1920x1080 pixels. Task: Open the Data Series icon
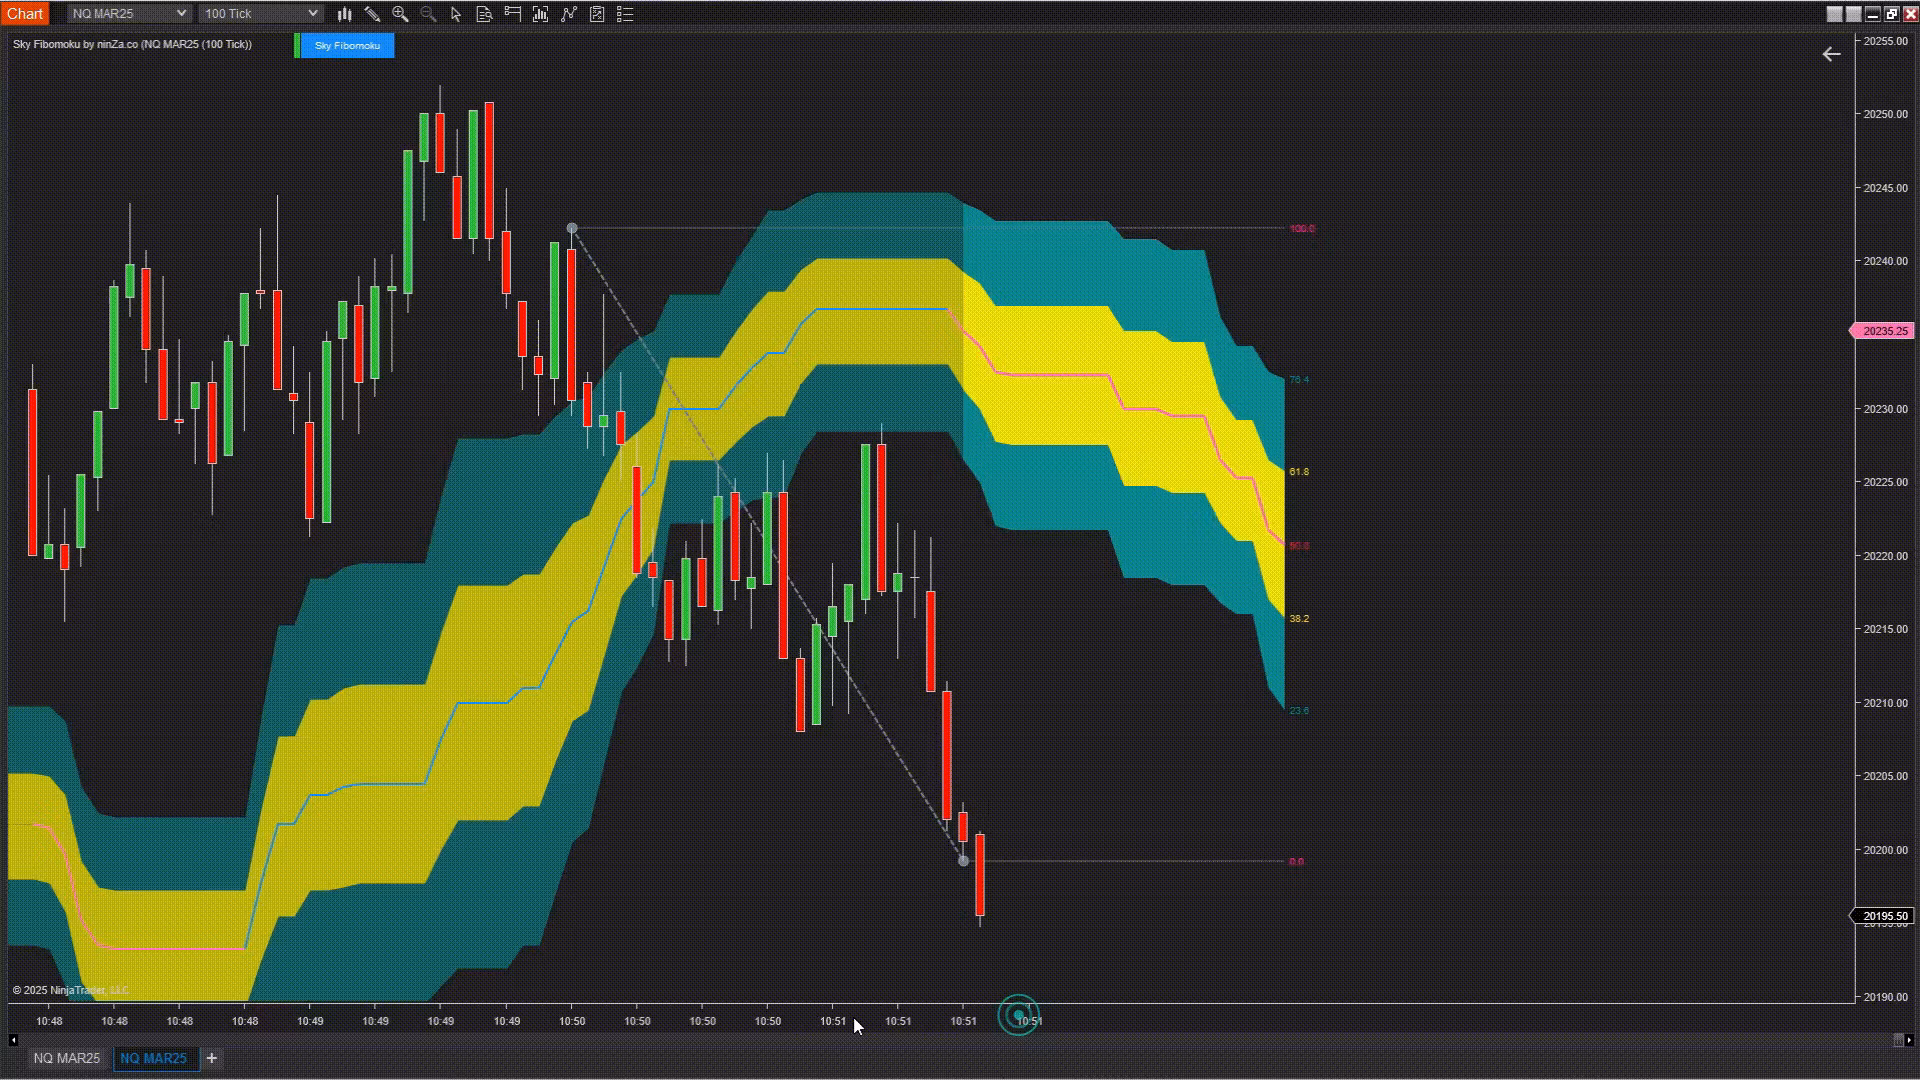coord(484,14)
